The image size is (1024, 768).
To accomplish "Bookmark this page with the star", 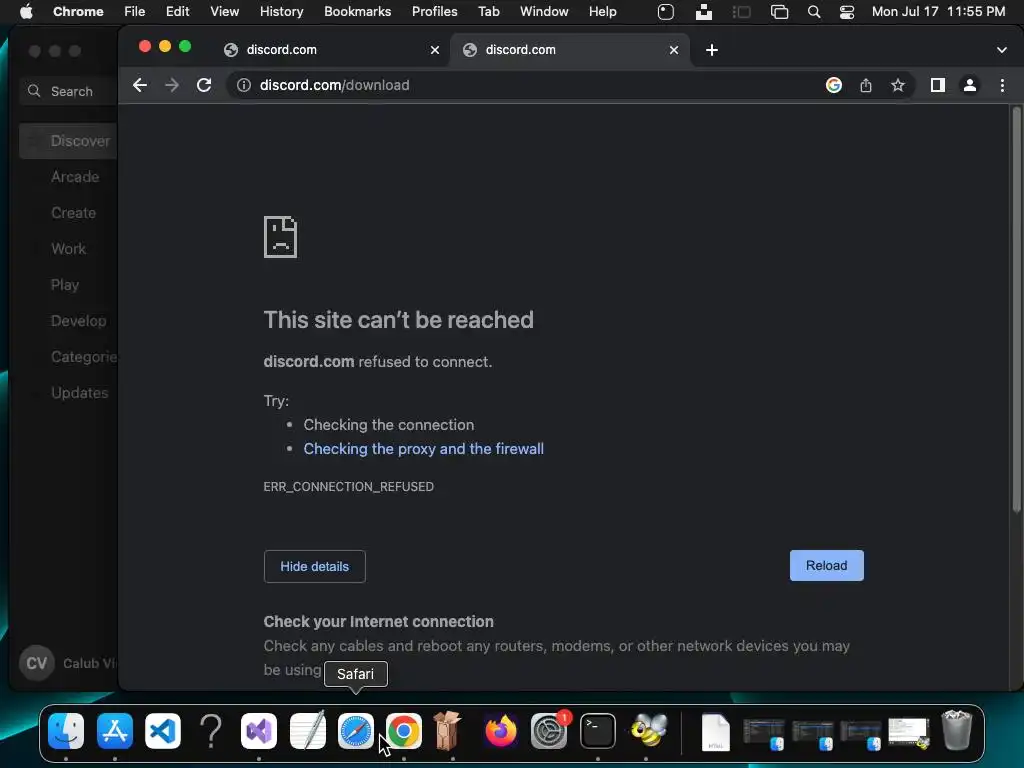I will point(898,85).
